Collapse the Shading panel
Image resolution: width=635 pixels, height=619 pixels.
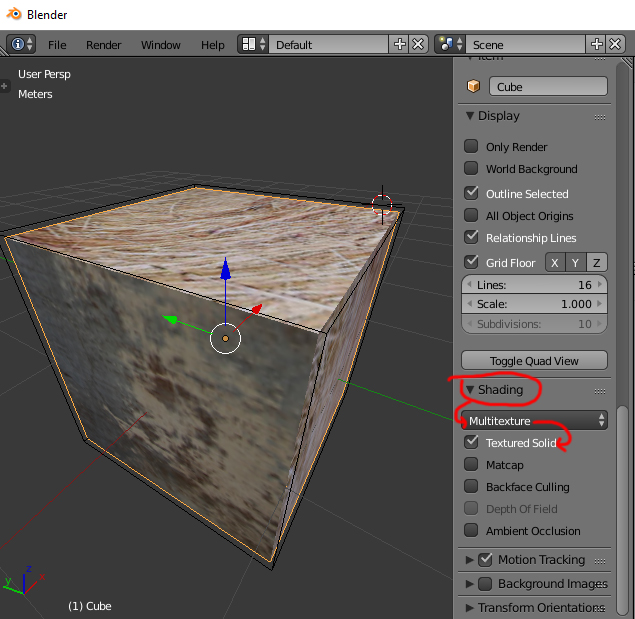[x=470, y=390]
